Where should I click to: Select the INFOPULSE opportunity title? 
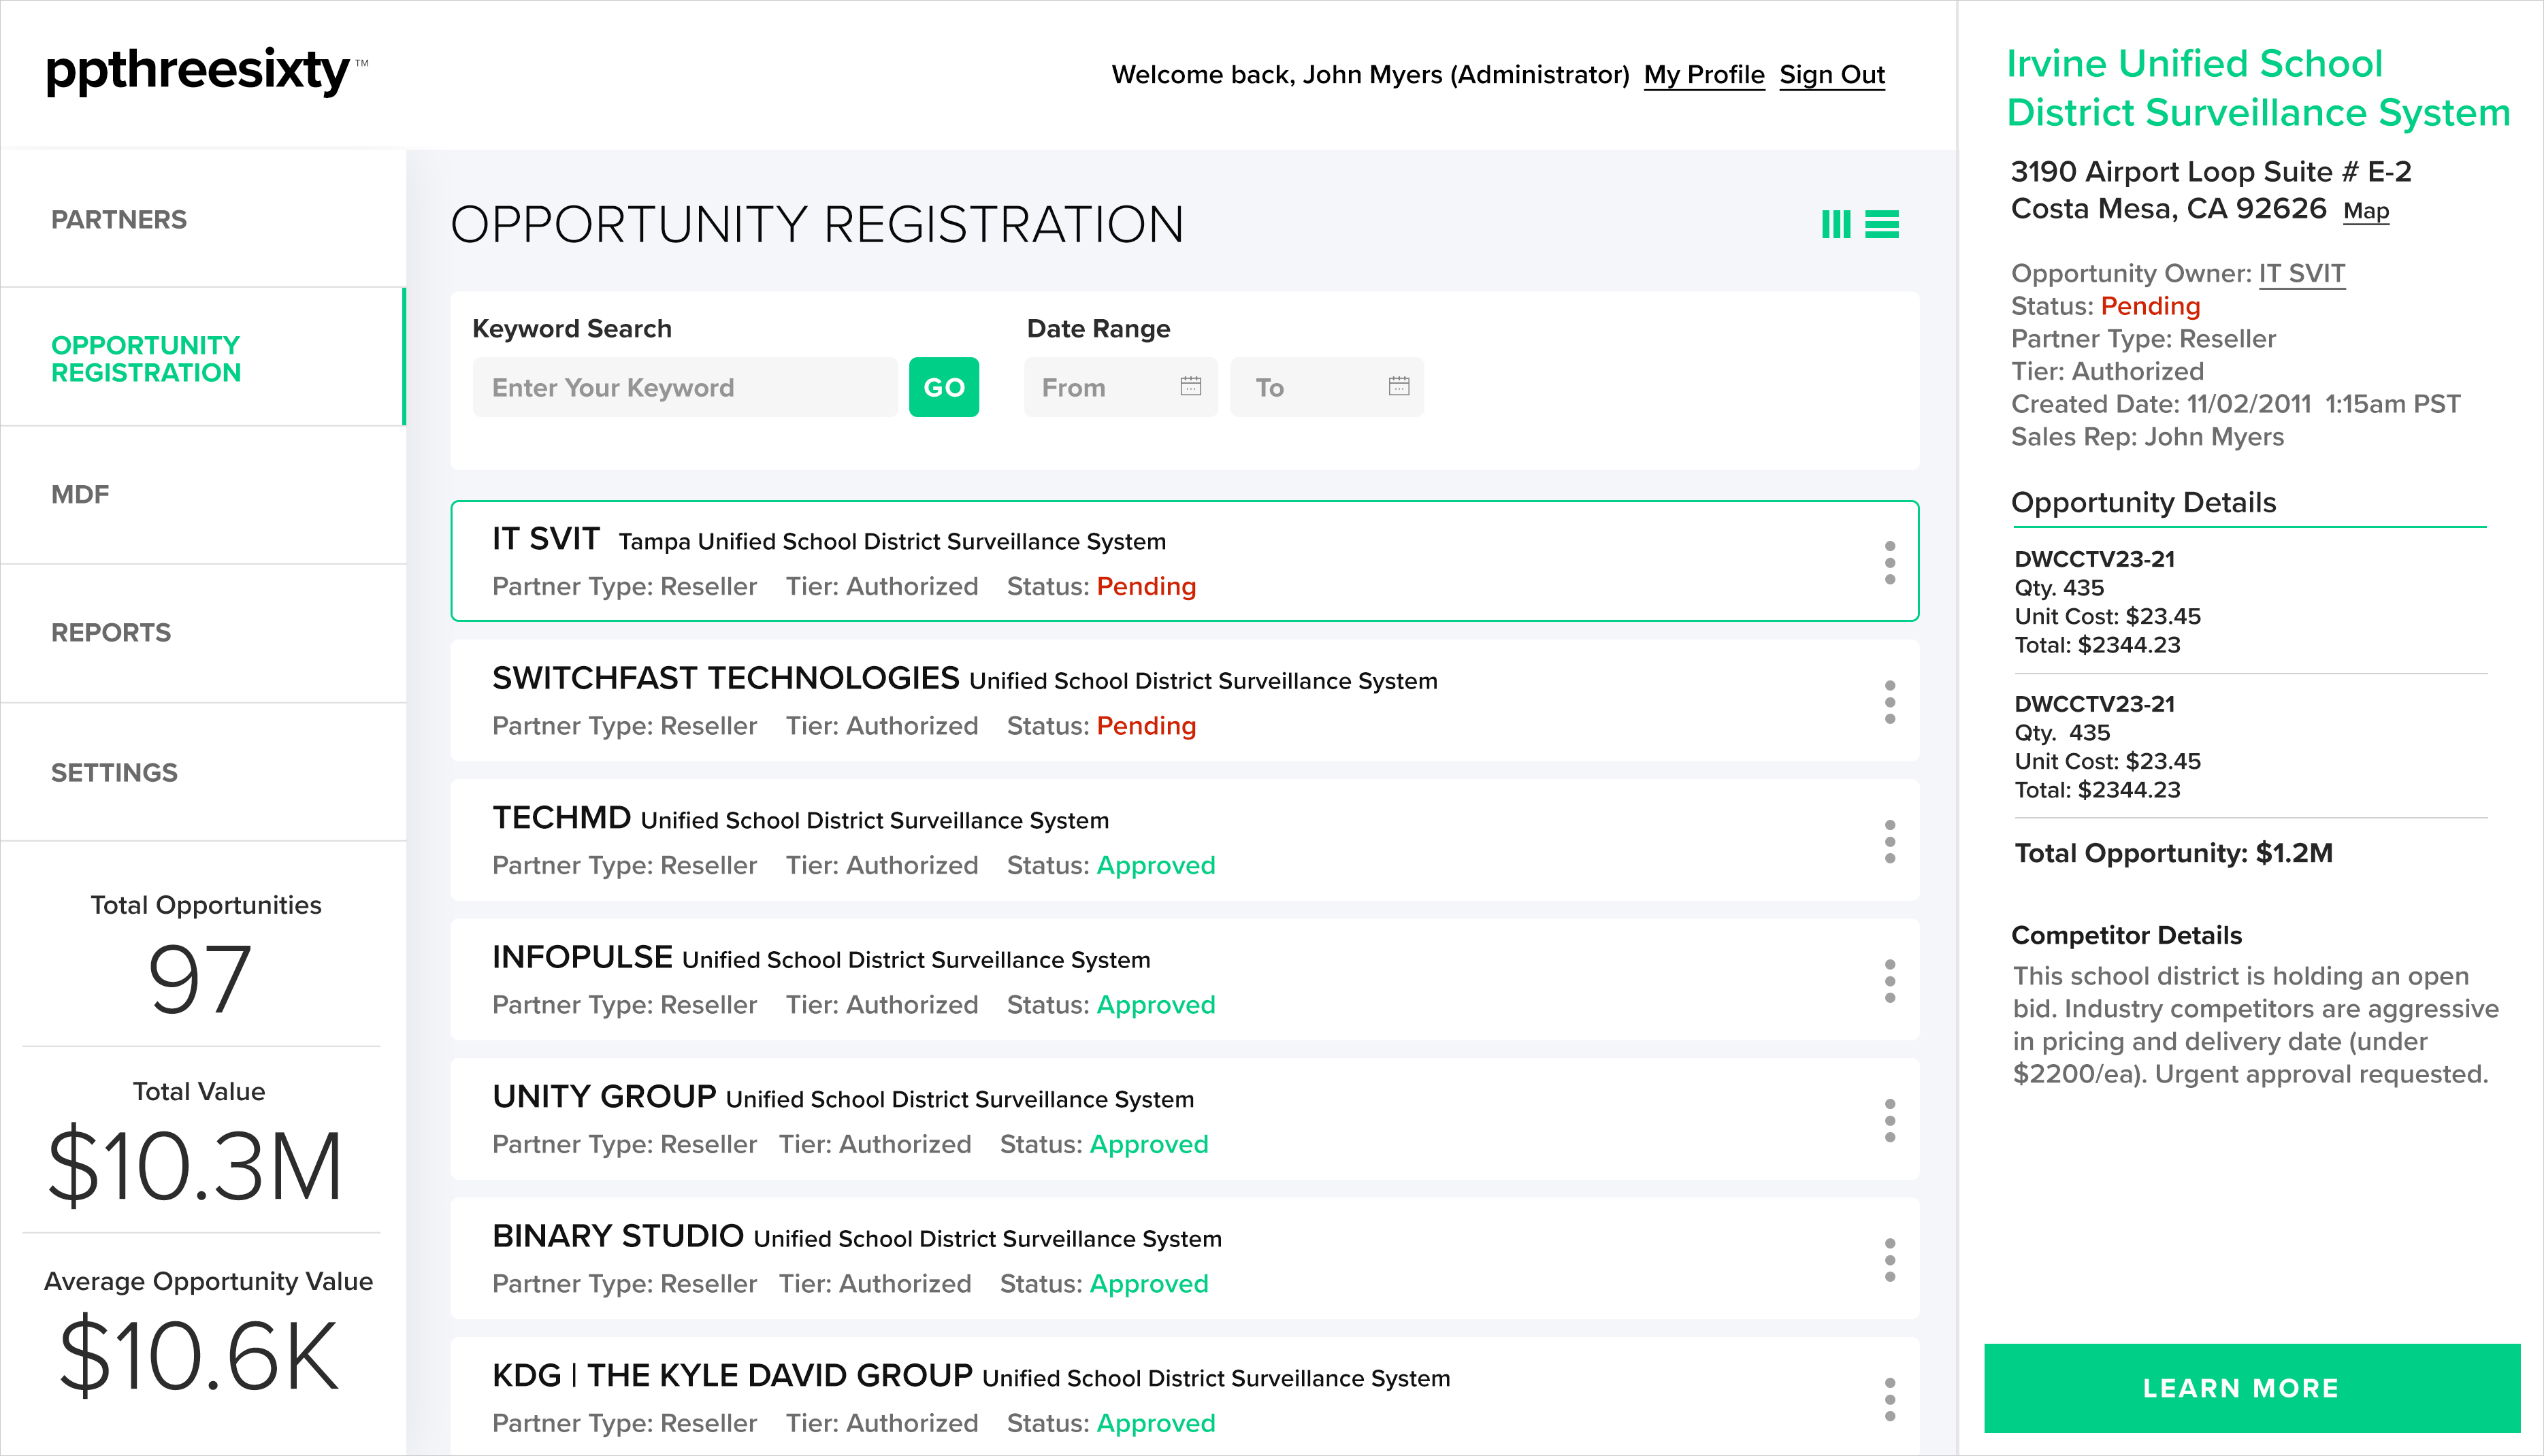tap(582, 958)
